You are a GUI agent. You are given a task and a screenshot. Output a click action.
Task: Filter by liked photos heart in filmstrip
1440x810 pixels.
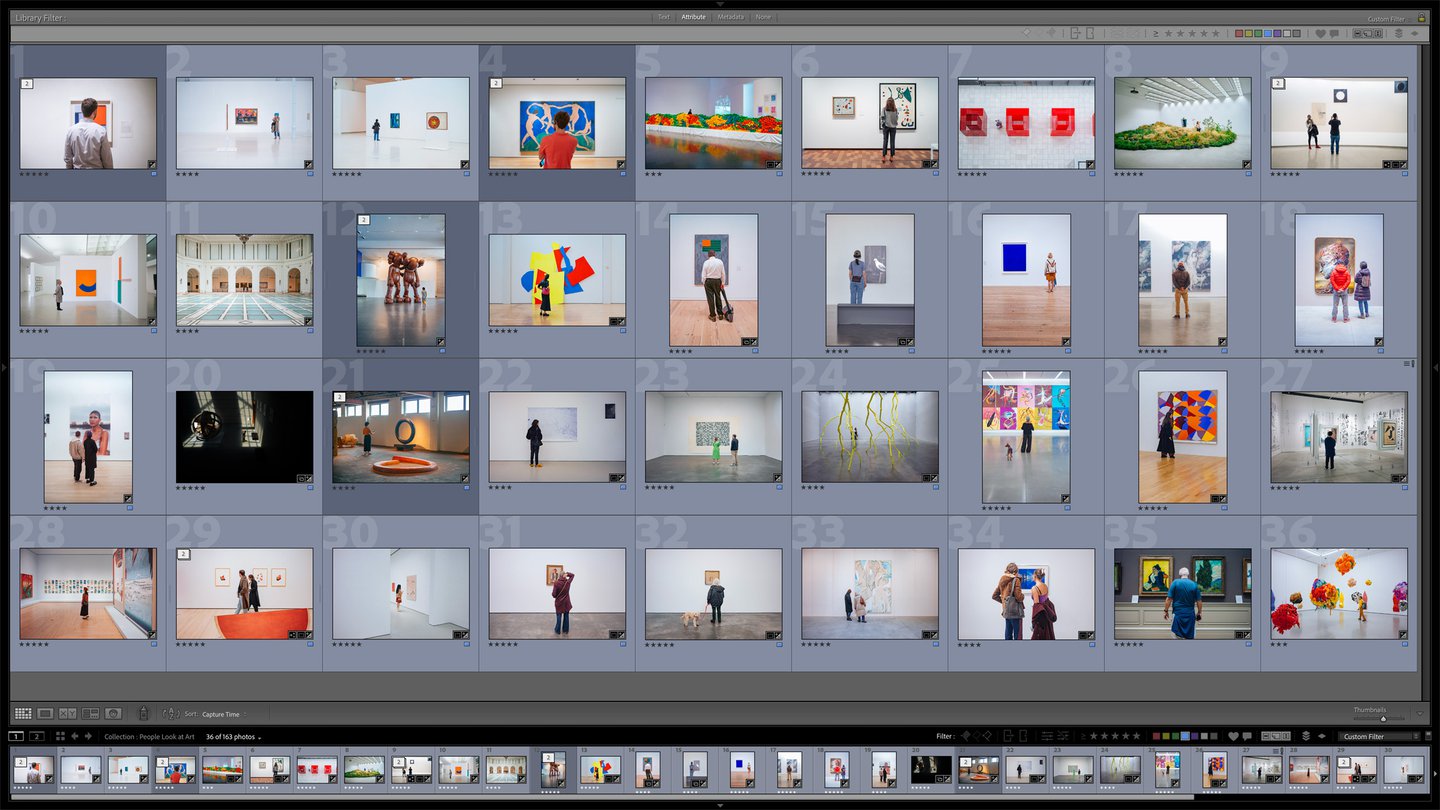click(x=1234, y=736)
